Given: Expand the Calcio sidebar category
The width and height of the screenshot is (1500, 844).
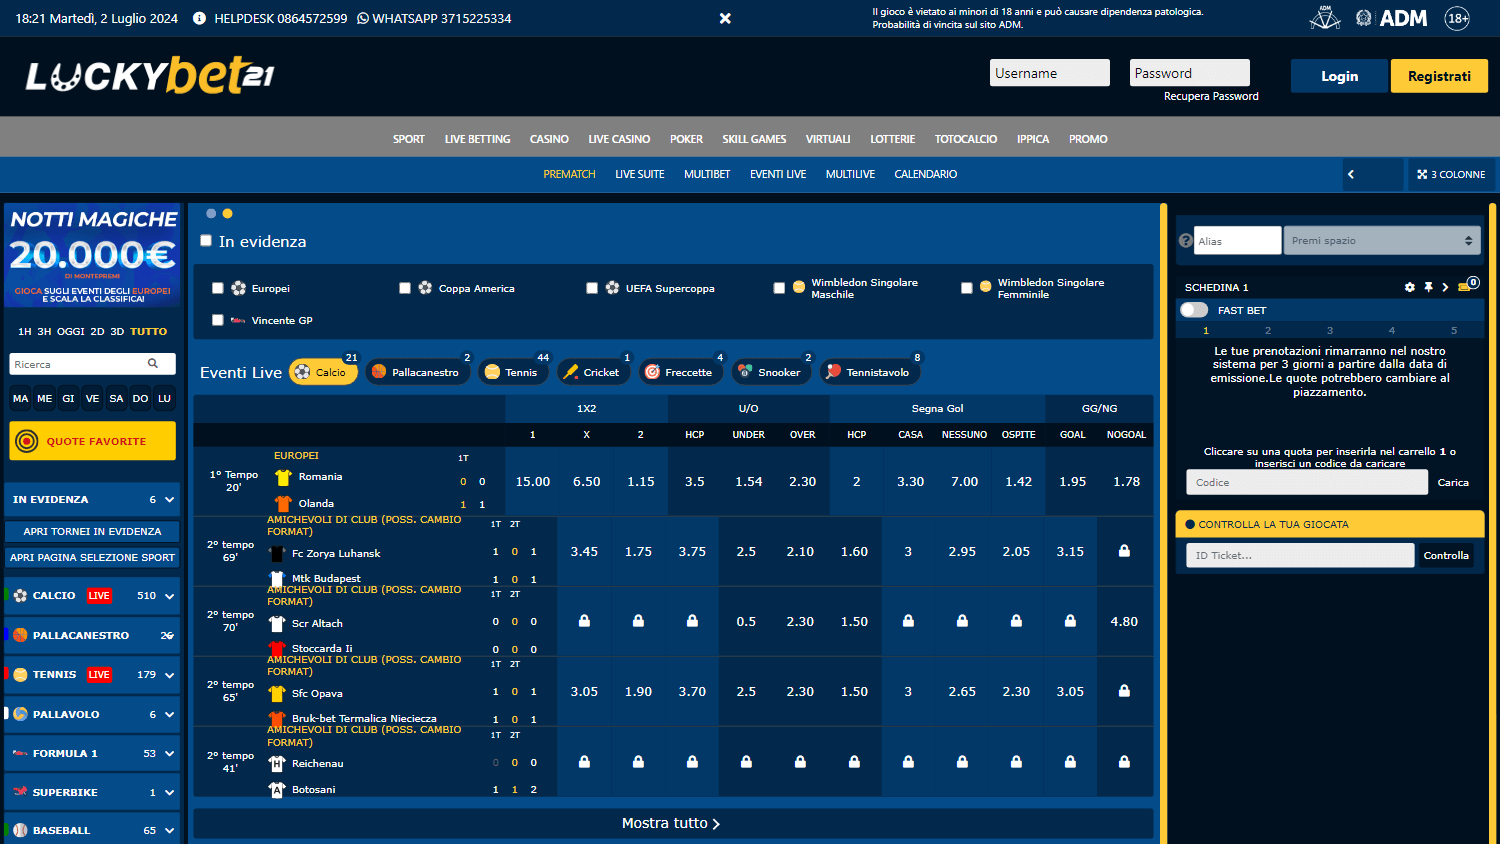Looking at the screenshot, I should click(92, 595).
